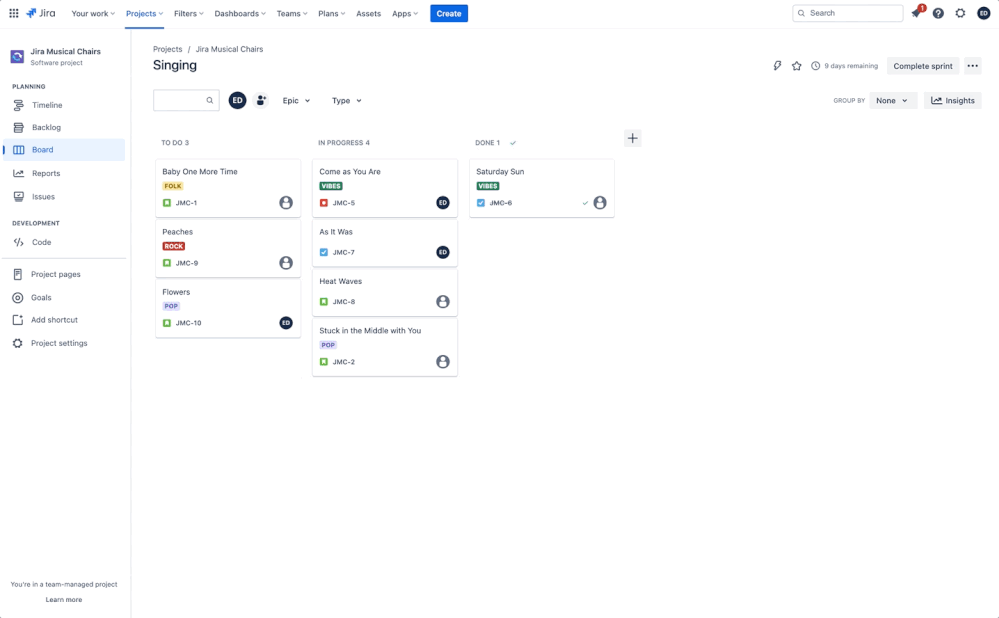The width and height of the screenshot is (999, 618).
Task: Open the help question mark icon
Action: pos(938,13)
